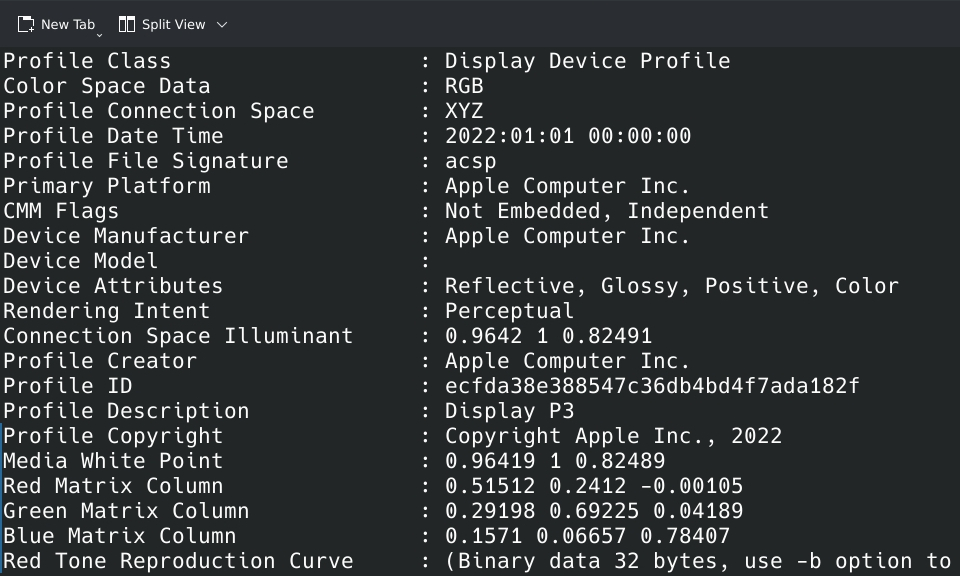Click the Profile Date Time value
Screen dimensions: 960x576
pos(567,136)
